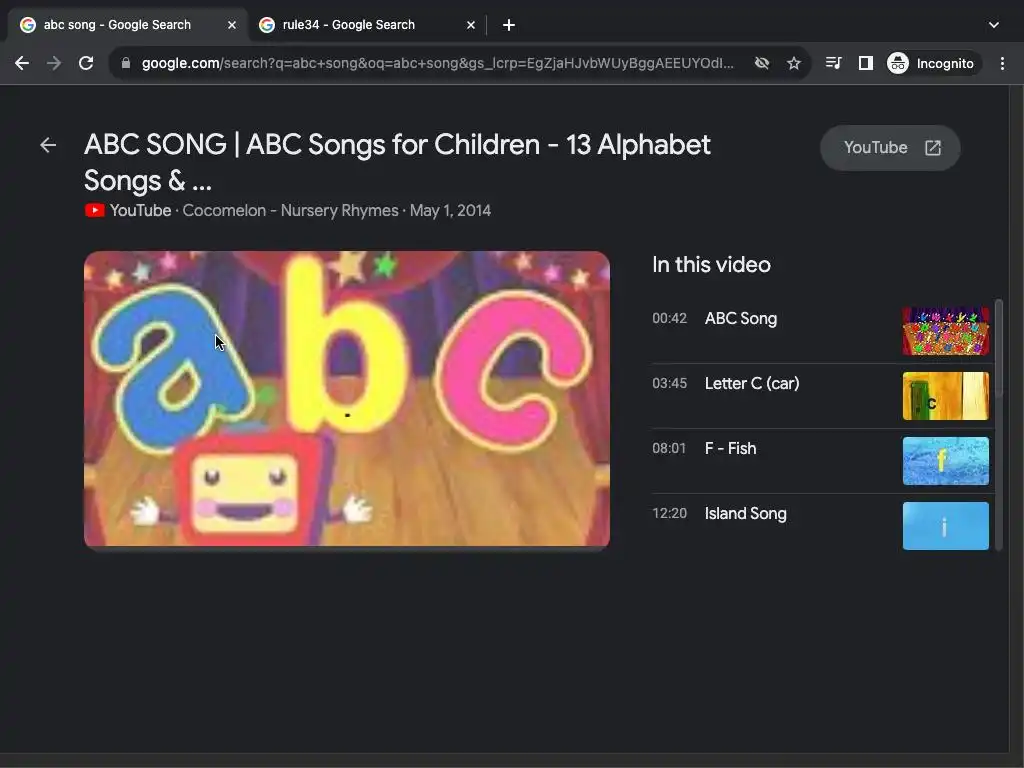1024x768 pixels.
Task: Jump to ABC Song at 00:42
Action: click(x=740, y=319)
